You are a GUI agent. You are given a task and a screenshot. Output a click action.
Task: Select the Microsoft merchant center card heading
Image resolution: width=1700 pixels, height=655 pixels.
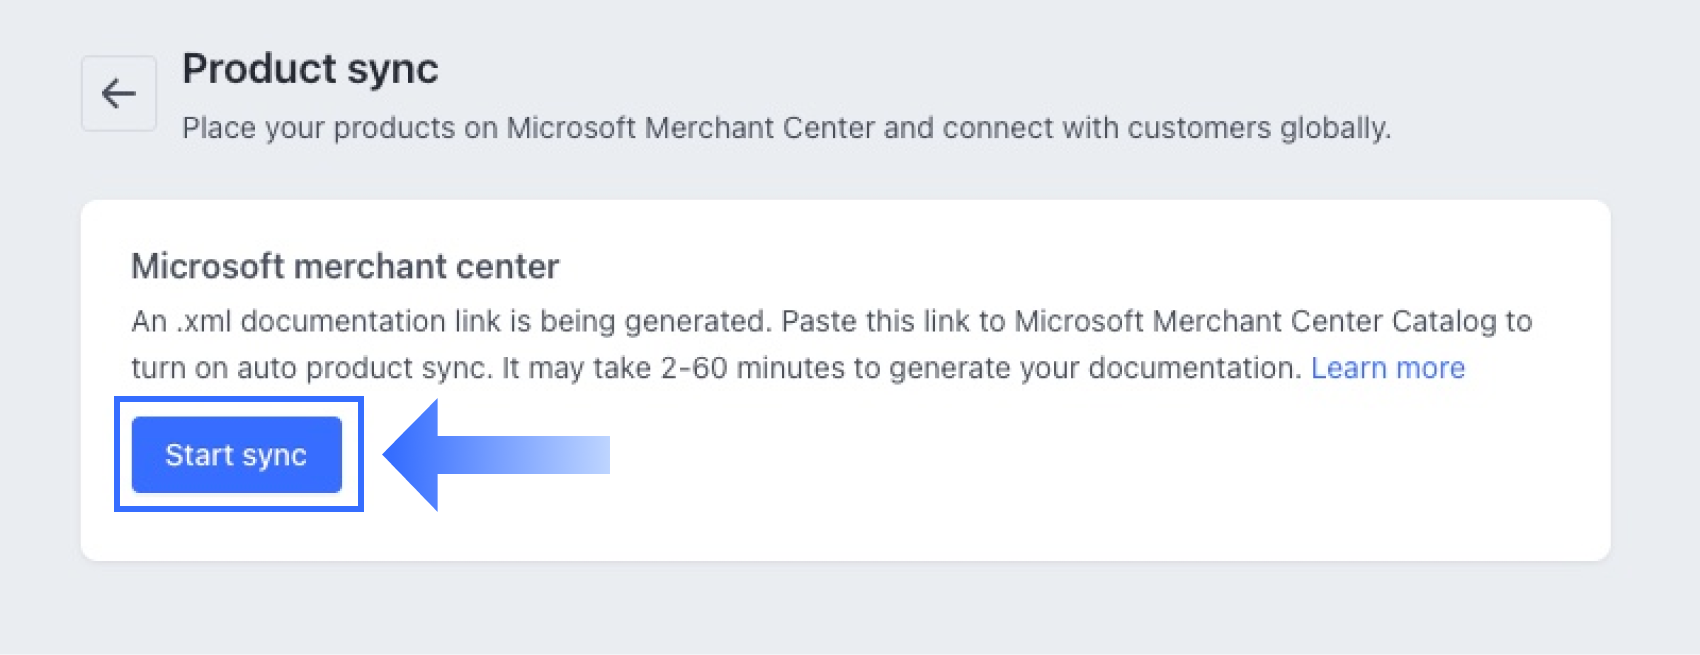(x=345, y=266)
